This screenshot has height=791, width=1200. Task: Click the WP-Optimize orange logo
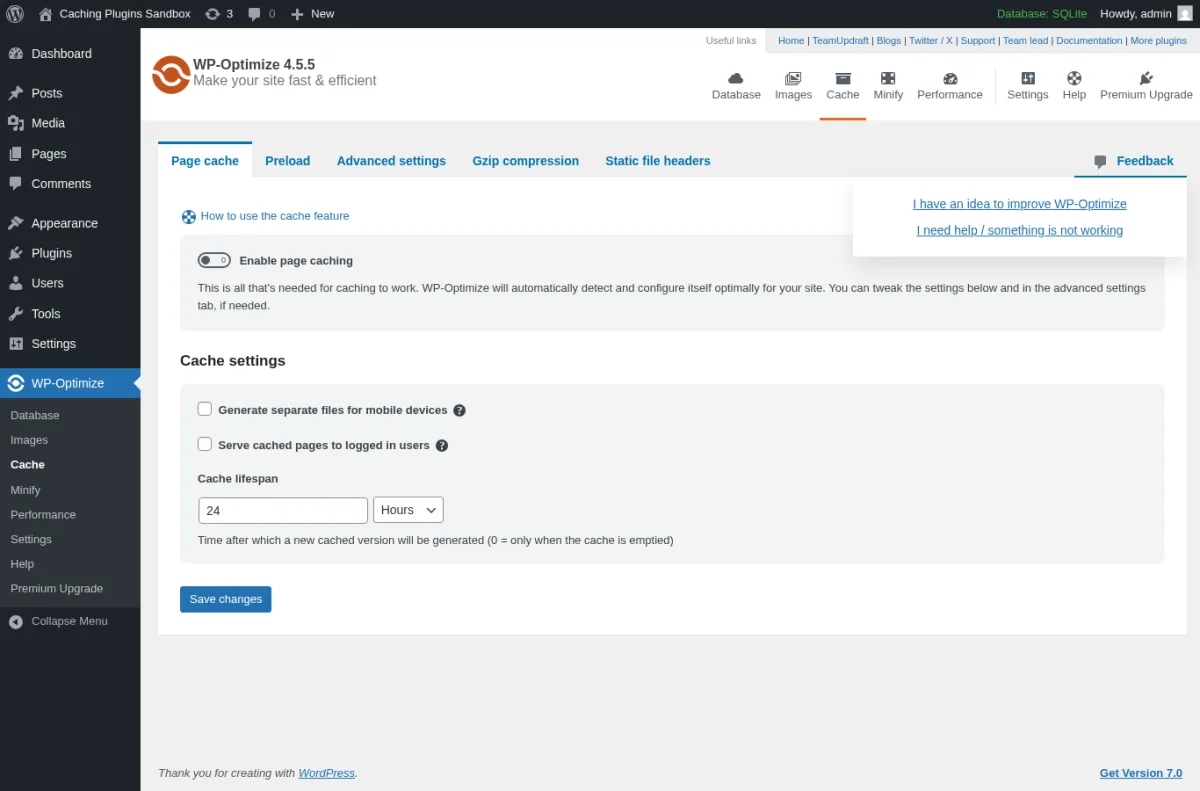click(171, 74)
